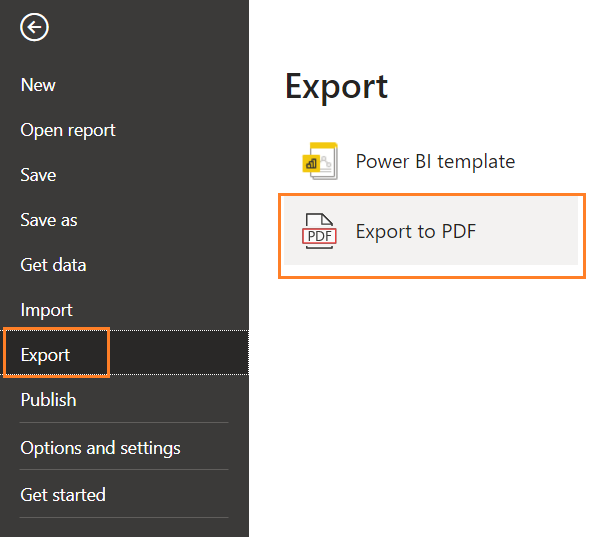Select Get started in the sidebar
This screenshot has width=598, height=555.
pos(63,495)
